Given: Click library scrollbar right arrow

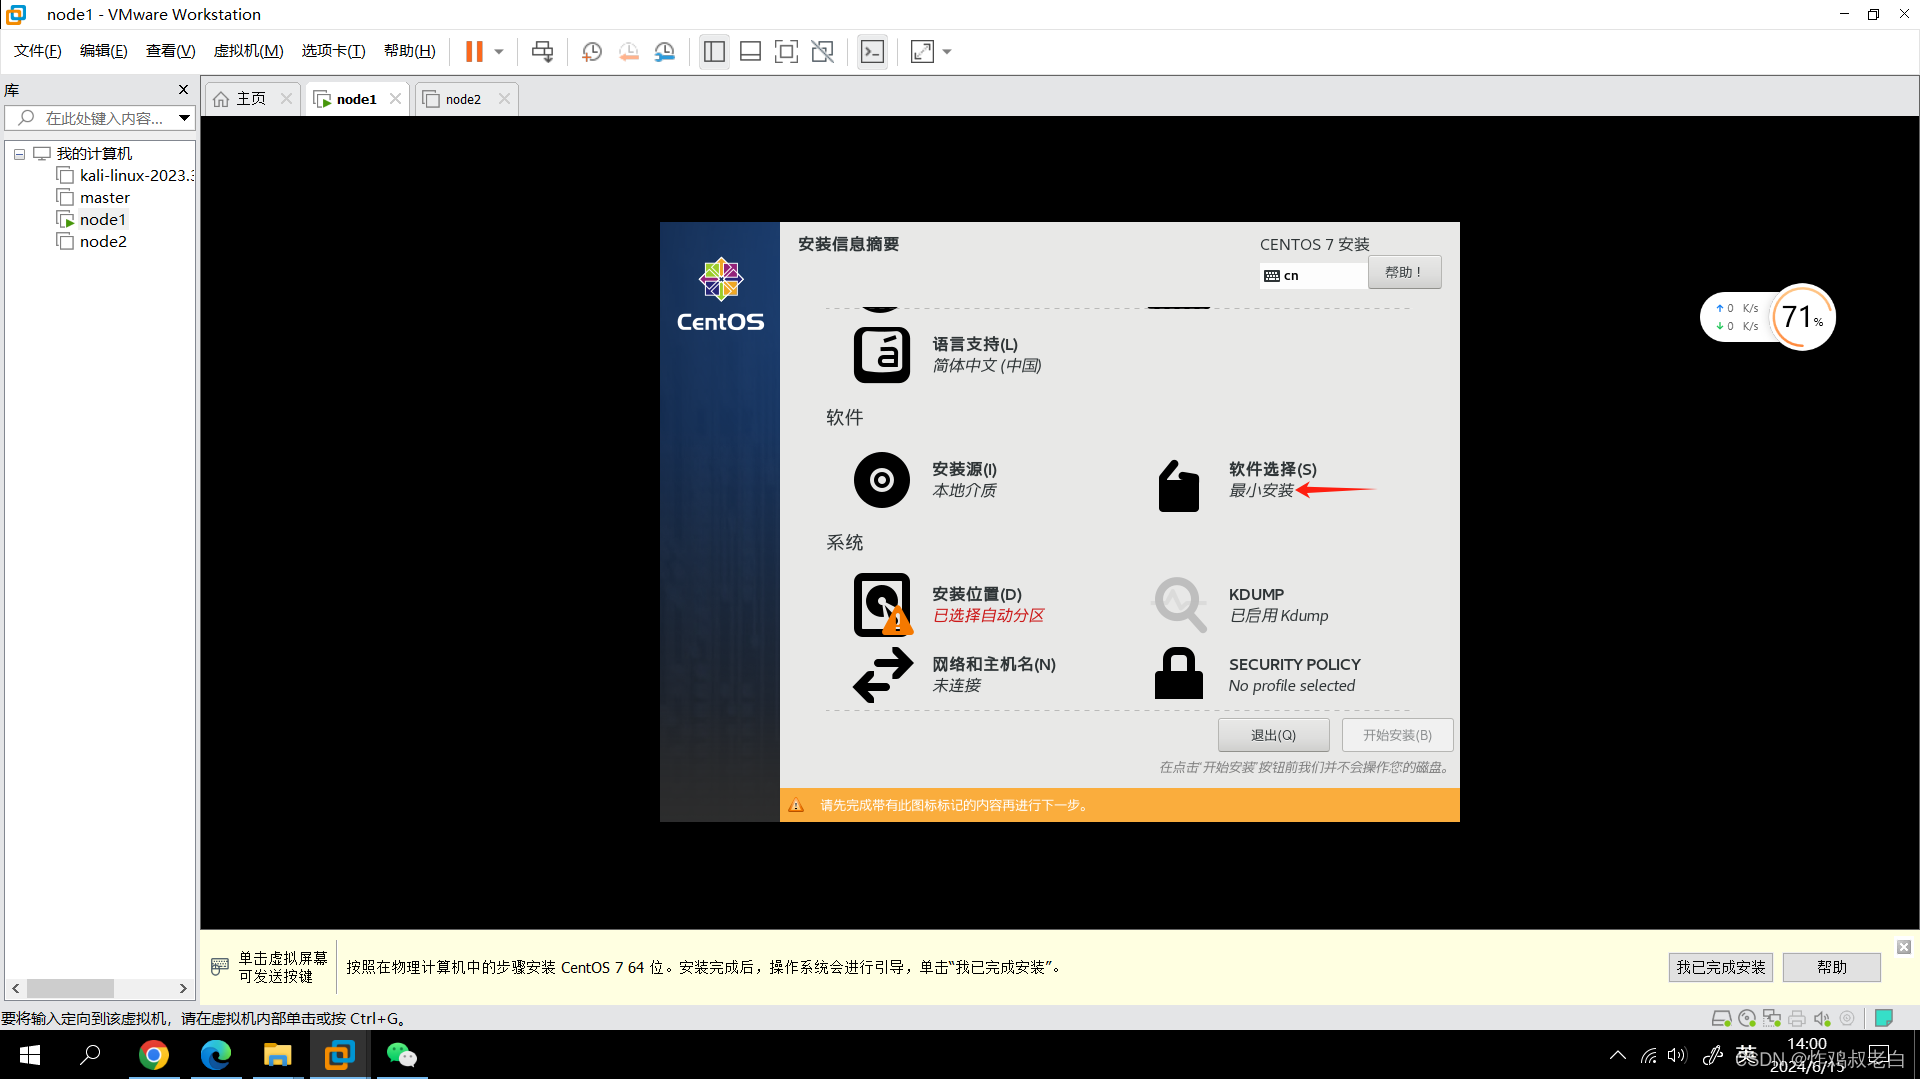Looking at the screenshot, I should pyautogui.click(x=183, y=988).
